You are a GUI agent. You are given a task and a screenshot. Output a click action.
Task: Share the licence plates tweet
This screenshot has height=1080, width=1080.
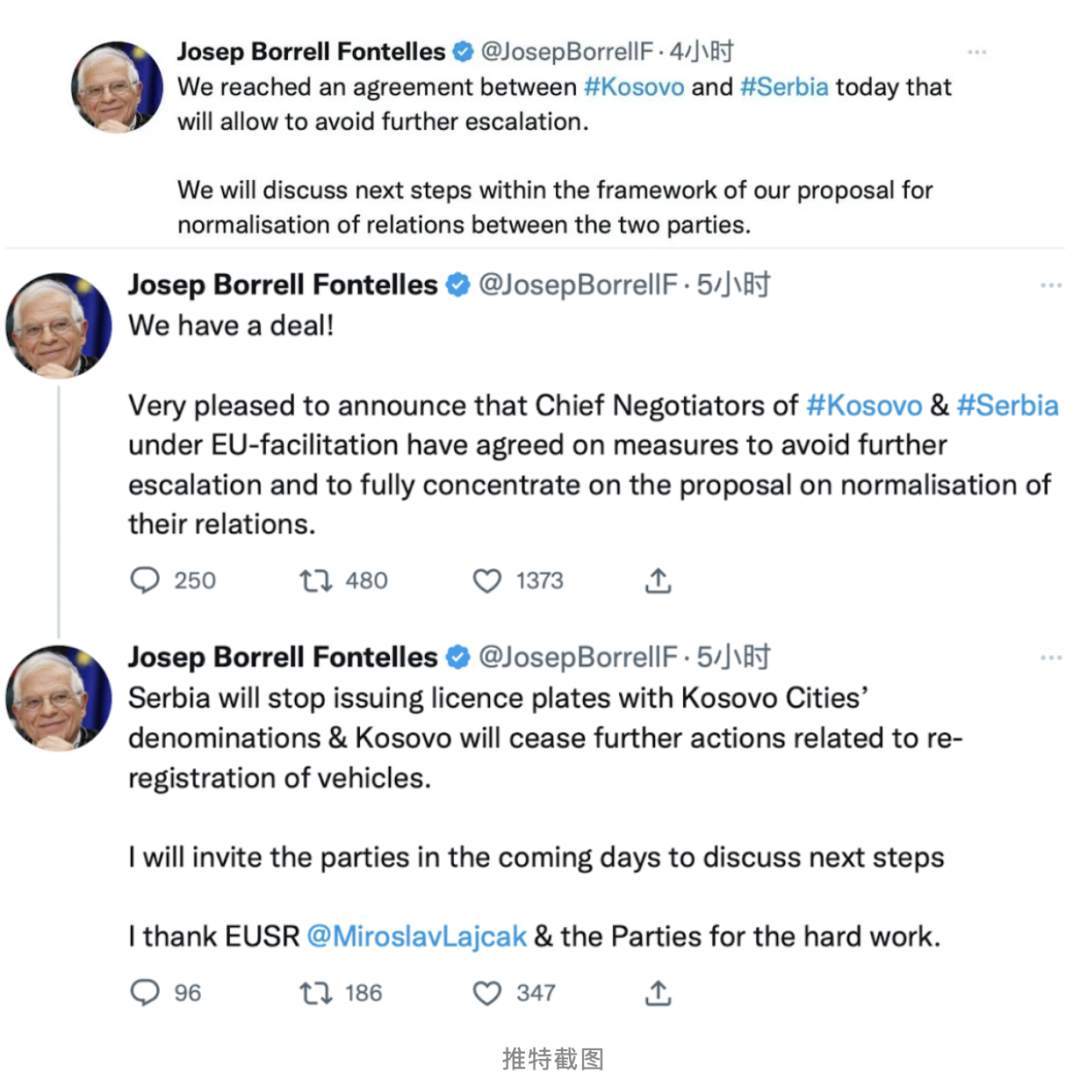click(x=657, y=993)
